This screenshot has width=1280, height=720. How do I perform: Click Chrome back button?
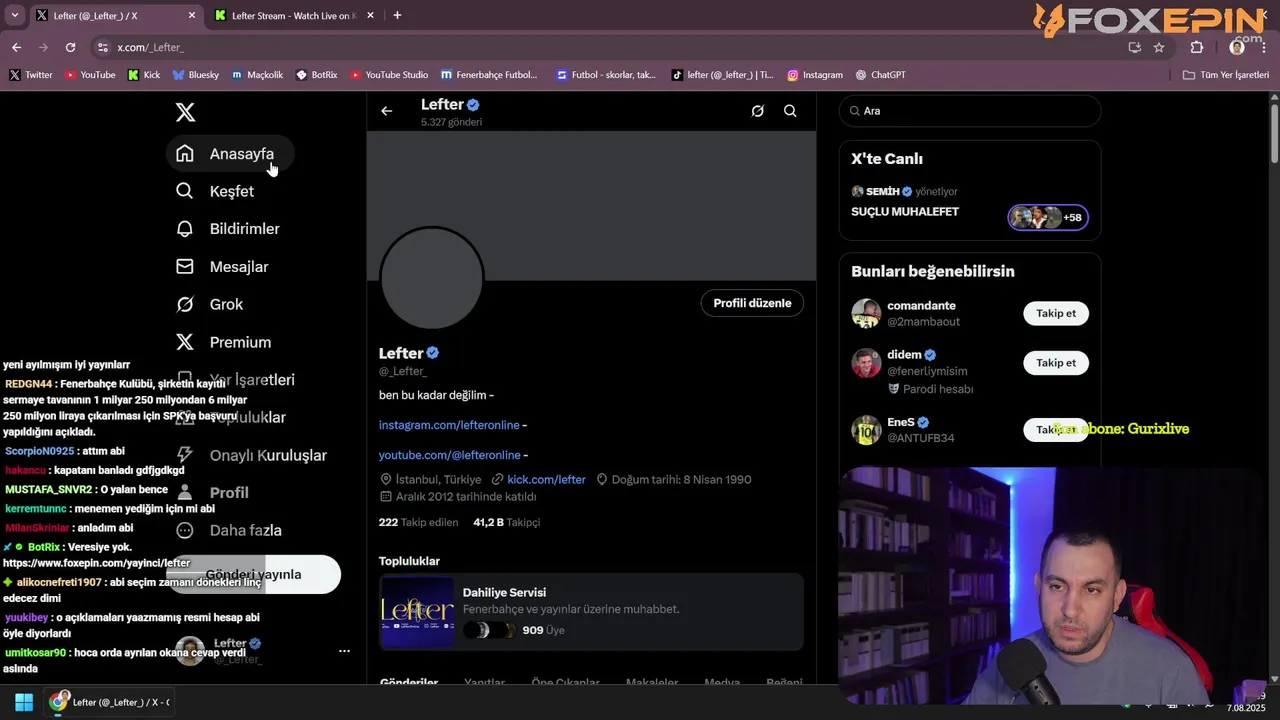pyautogui.click(x=16, y=47)
